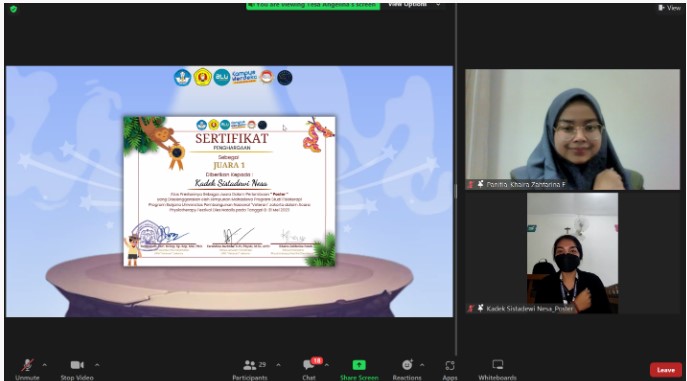Open the Participants panel
The height and width of the screenshot is (381, 687).
pyautogui.click(x=250, y=369)
